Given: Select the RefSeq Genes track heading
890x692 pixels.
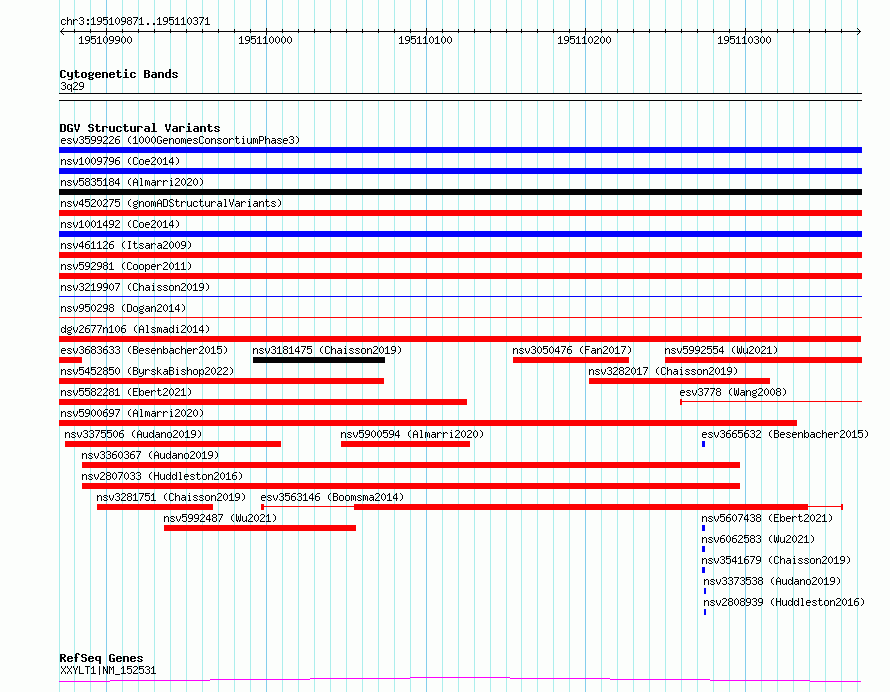Looking at the screenshot, I should tap(101, 659).
